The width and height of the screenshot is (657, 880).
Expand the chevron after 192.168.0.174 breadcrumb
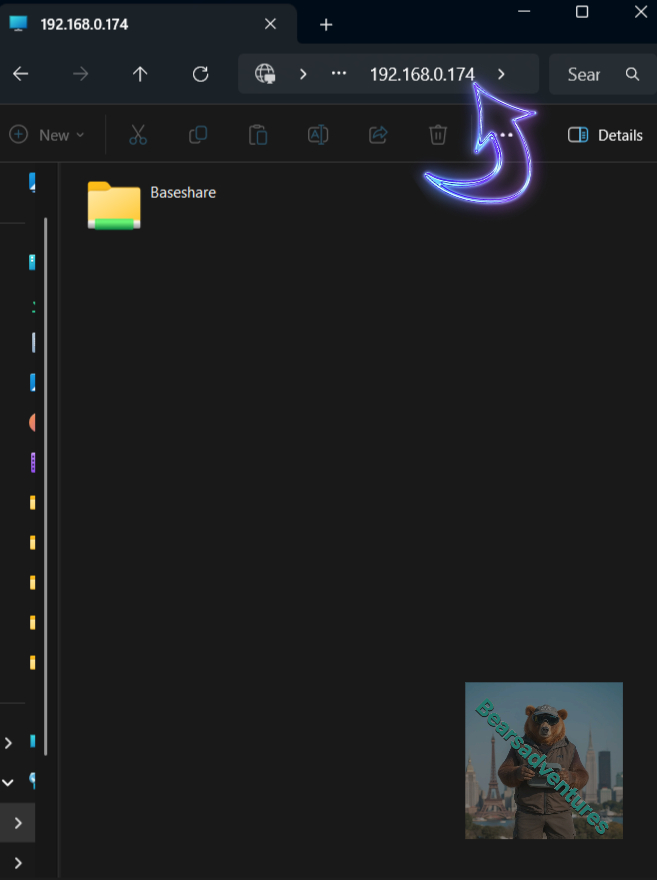(501, 74)
